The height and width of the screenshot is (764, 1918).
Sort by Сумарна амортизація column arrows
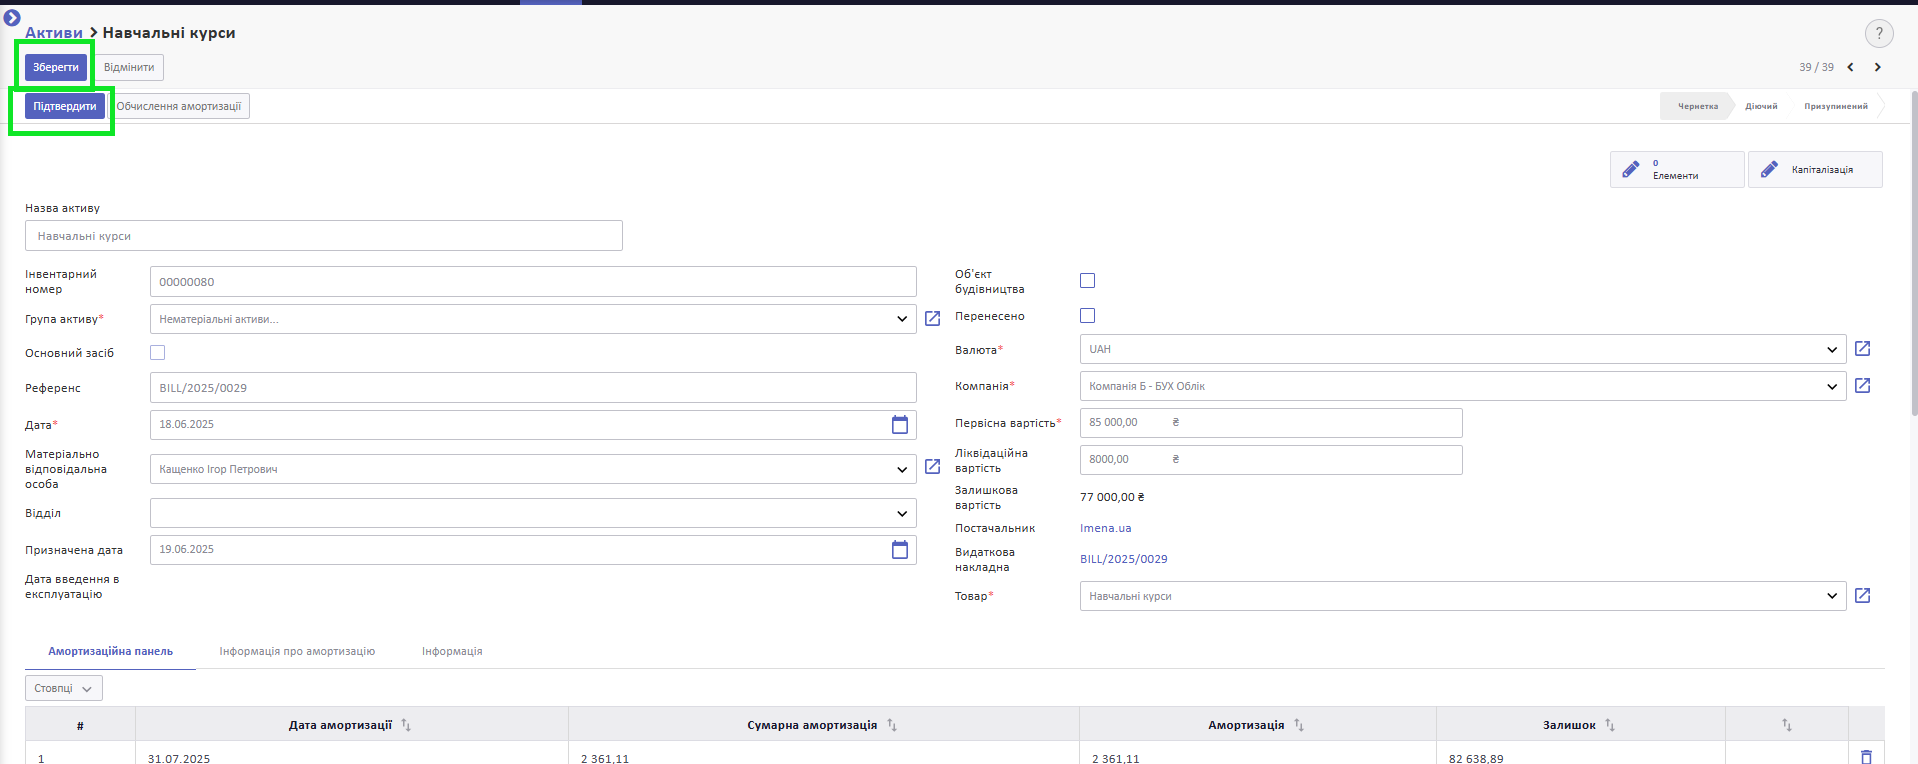892,724
